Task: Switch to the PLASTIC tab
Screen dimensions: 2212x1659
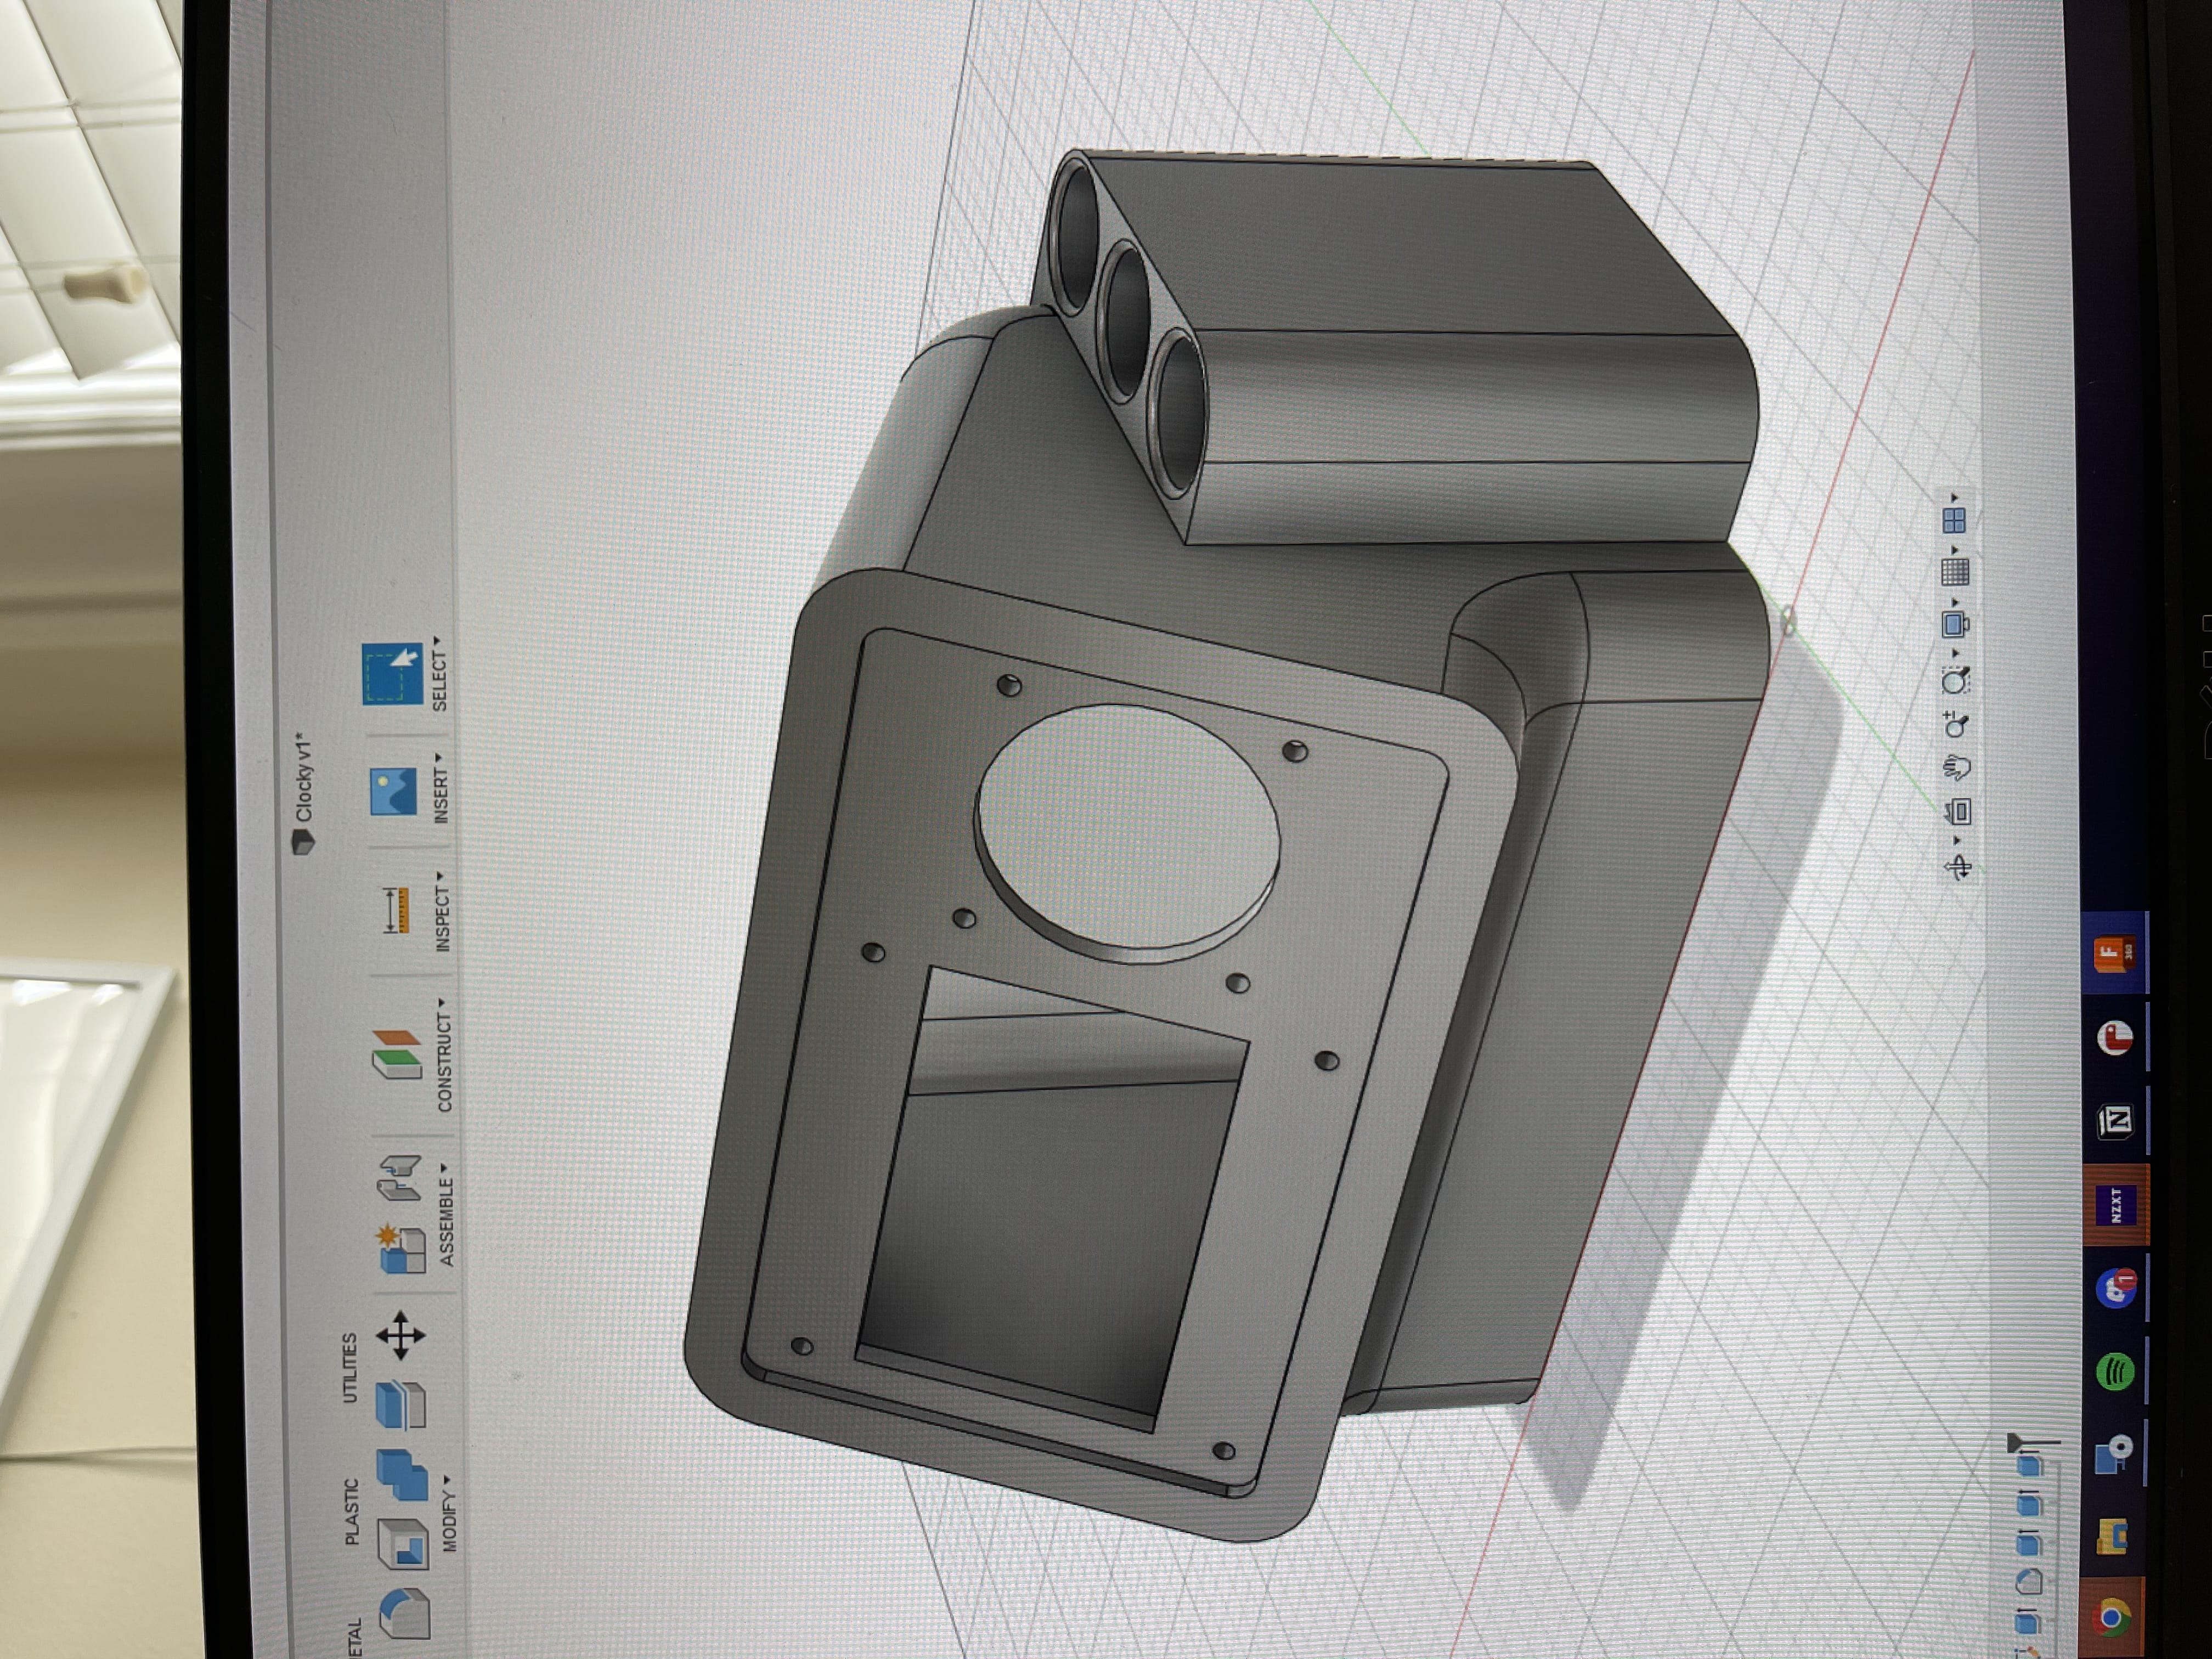Action: (351, 1511)
